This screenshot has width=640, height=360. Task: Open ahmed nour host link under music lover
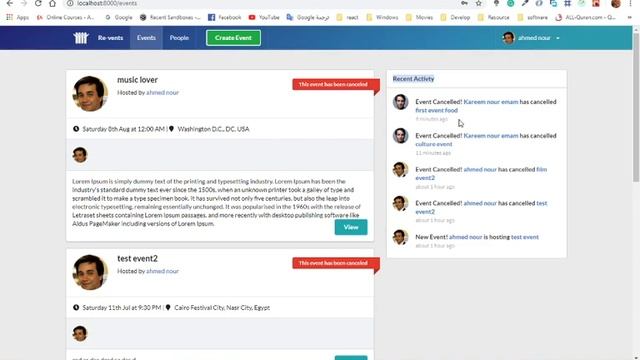[x=162, y=93]
